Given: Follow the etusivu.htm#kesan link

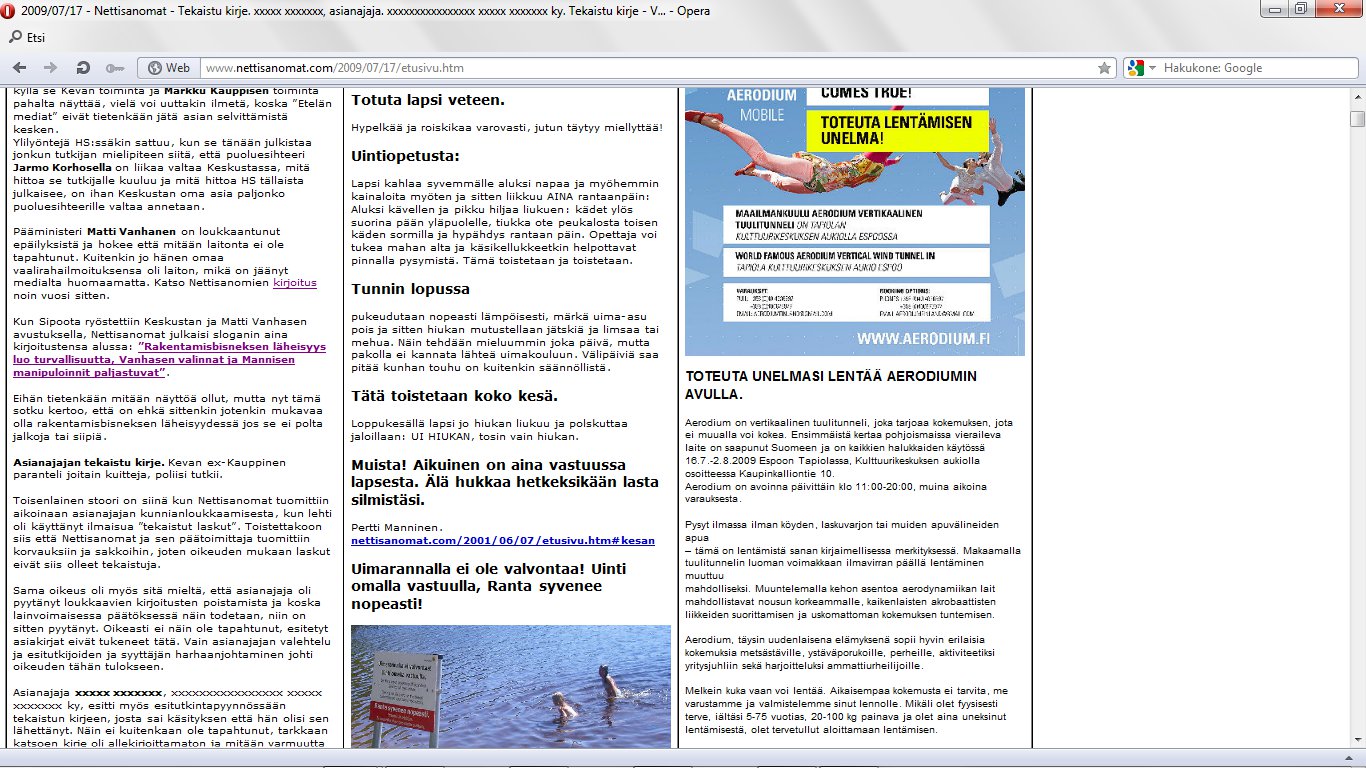Looking at the screenshot, I should point(502,540).
